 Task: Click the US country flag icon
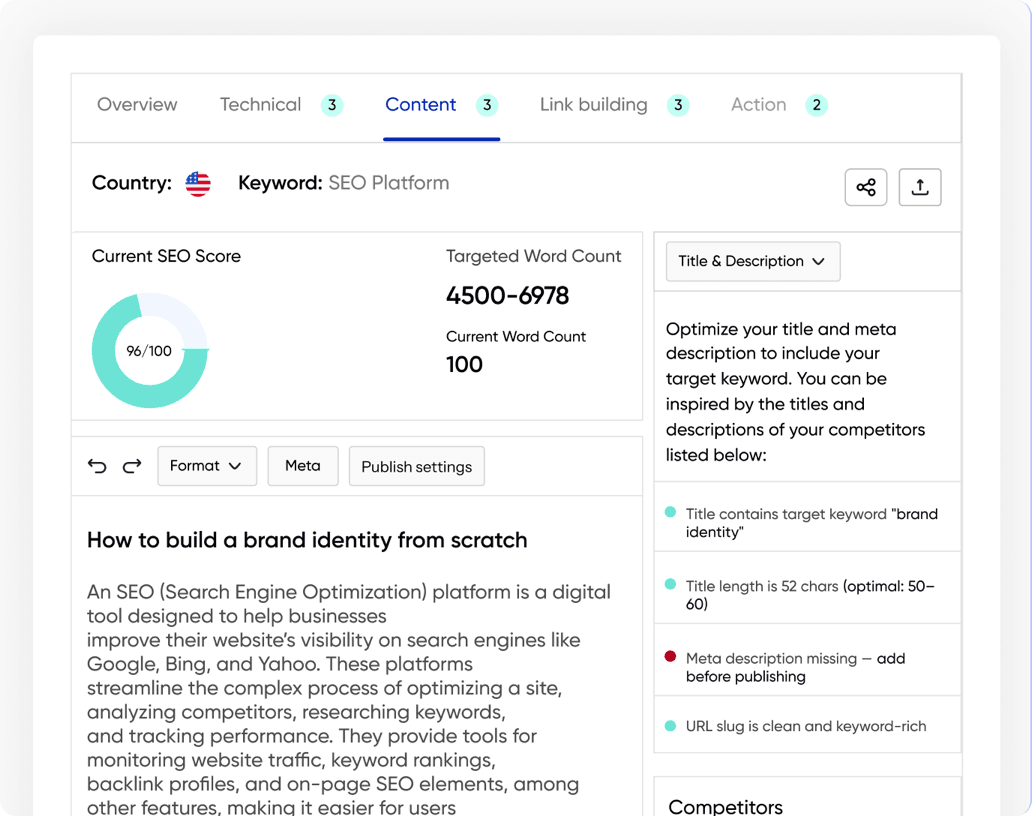pyautogui.click(x=198, y=184)
